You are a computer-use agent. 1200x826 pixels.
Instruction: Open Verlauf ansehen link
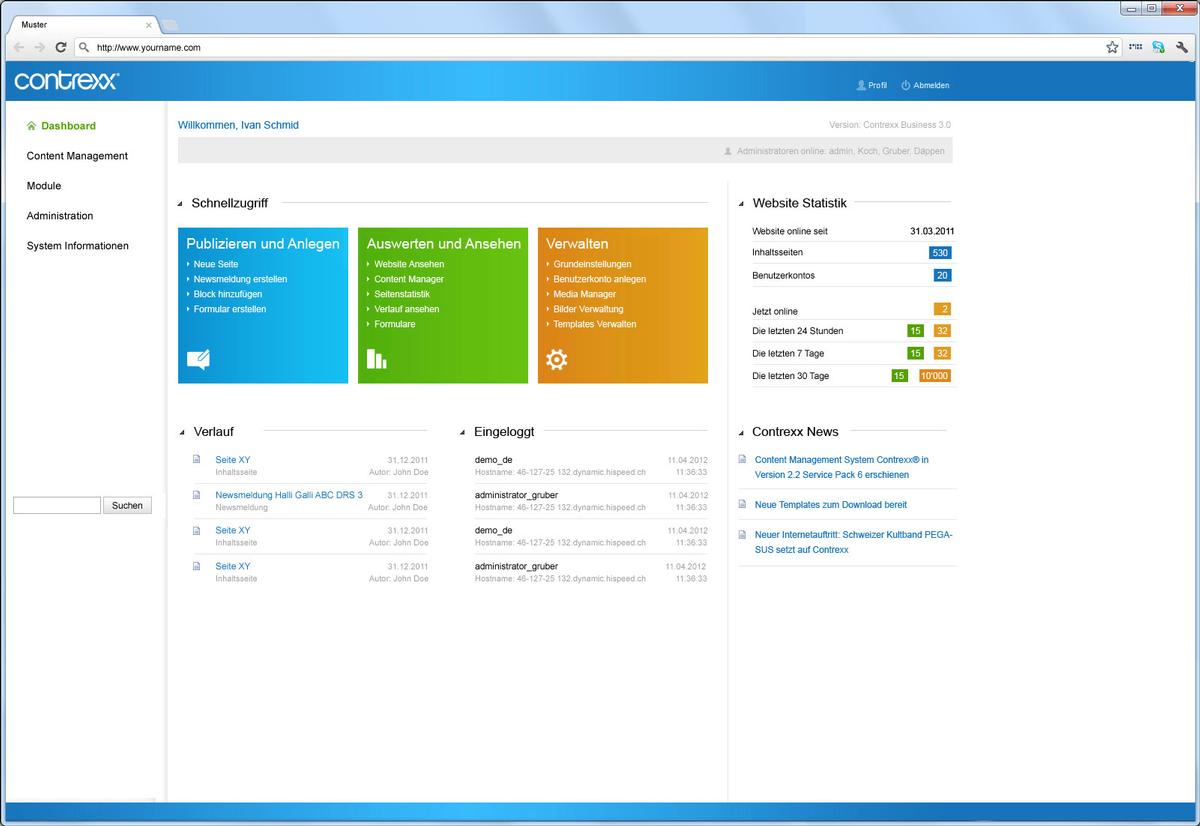click(407, 309)
